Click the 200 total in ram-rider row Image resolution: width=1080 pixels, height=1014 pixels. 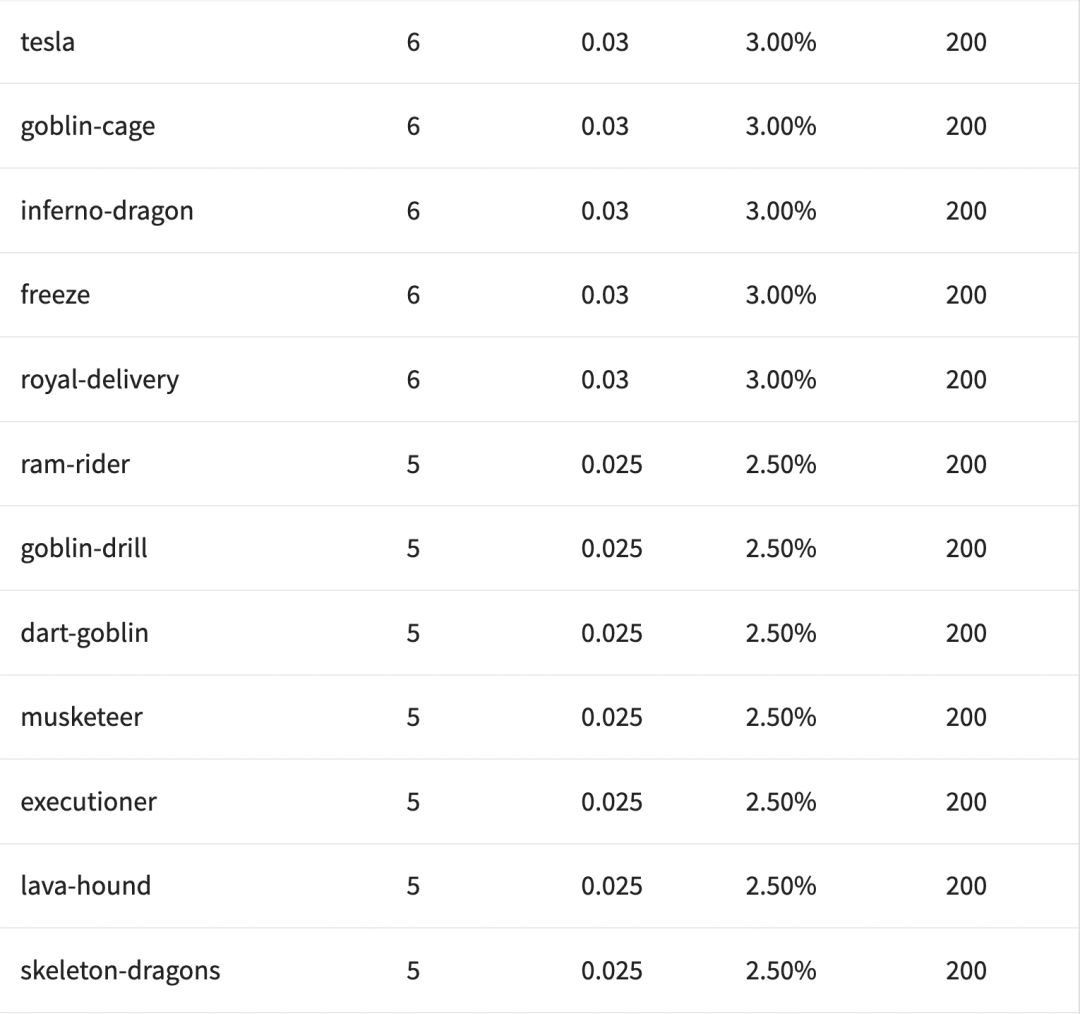[x=965, y=464]
